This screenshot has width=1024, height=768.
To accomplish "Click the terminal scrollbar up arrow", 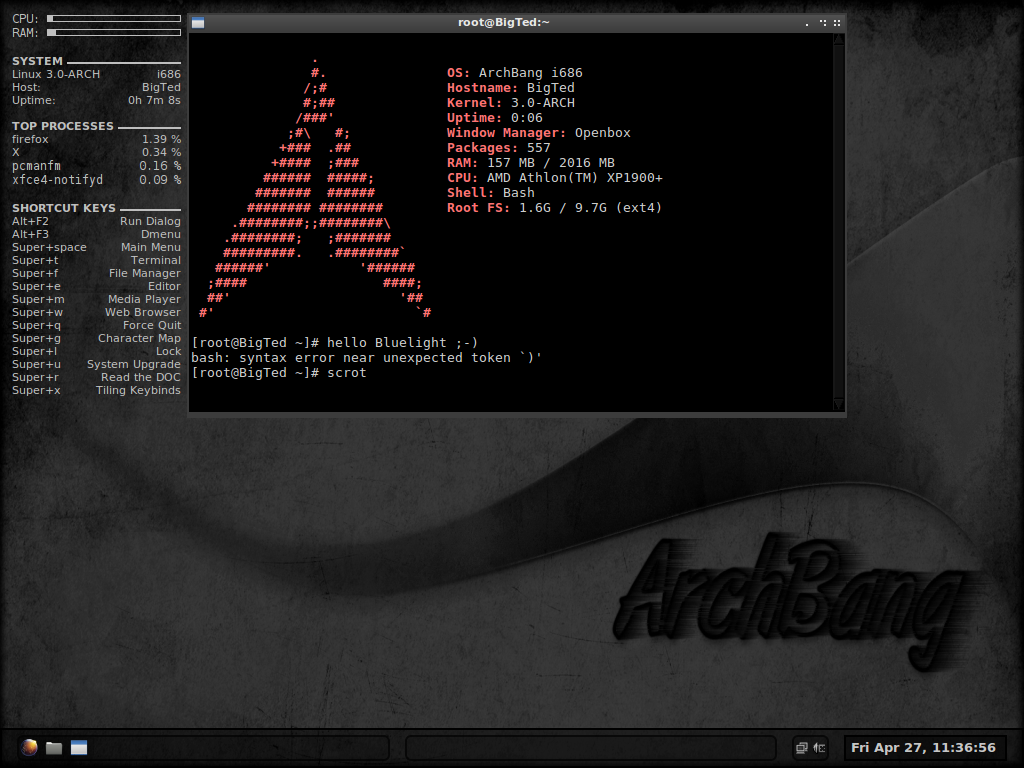I will coord(839,39).
